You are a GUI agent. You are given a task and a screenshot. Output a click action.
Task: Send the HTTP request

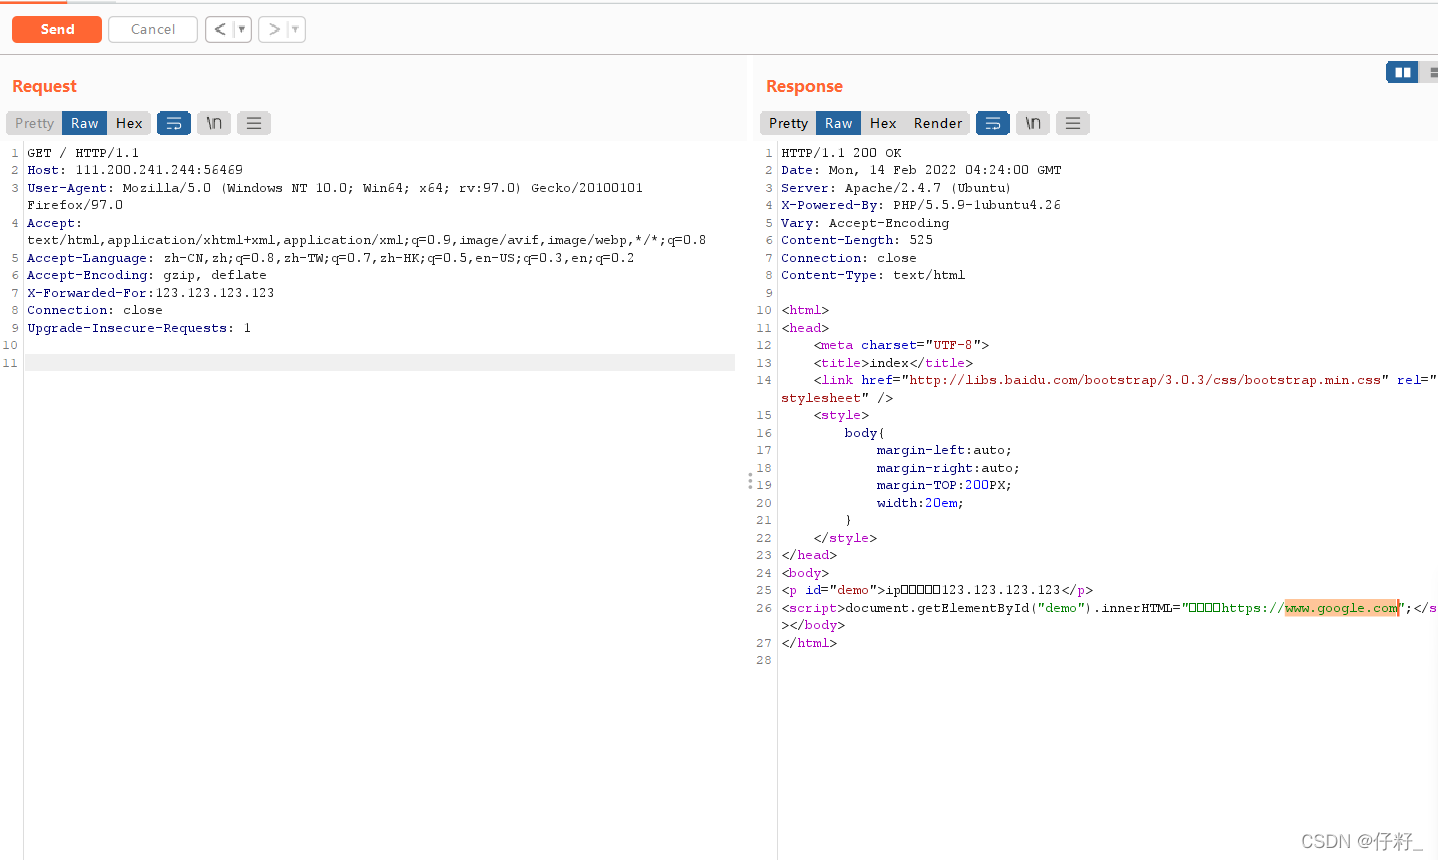pos(57,29)
